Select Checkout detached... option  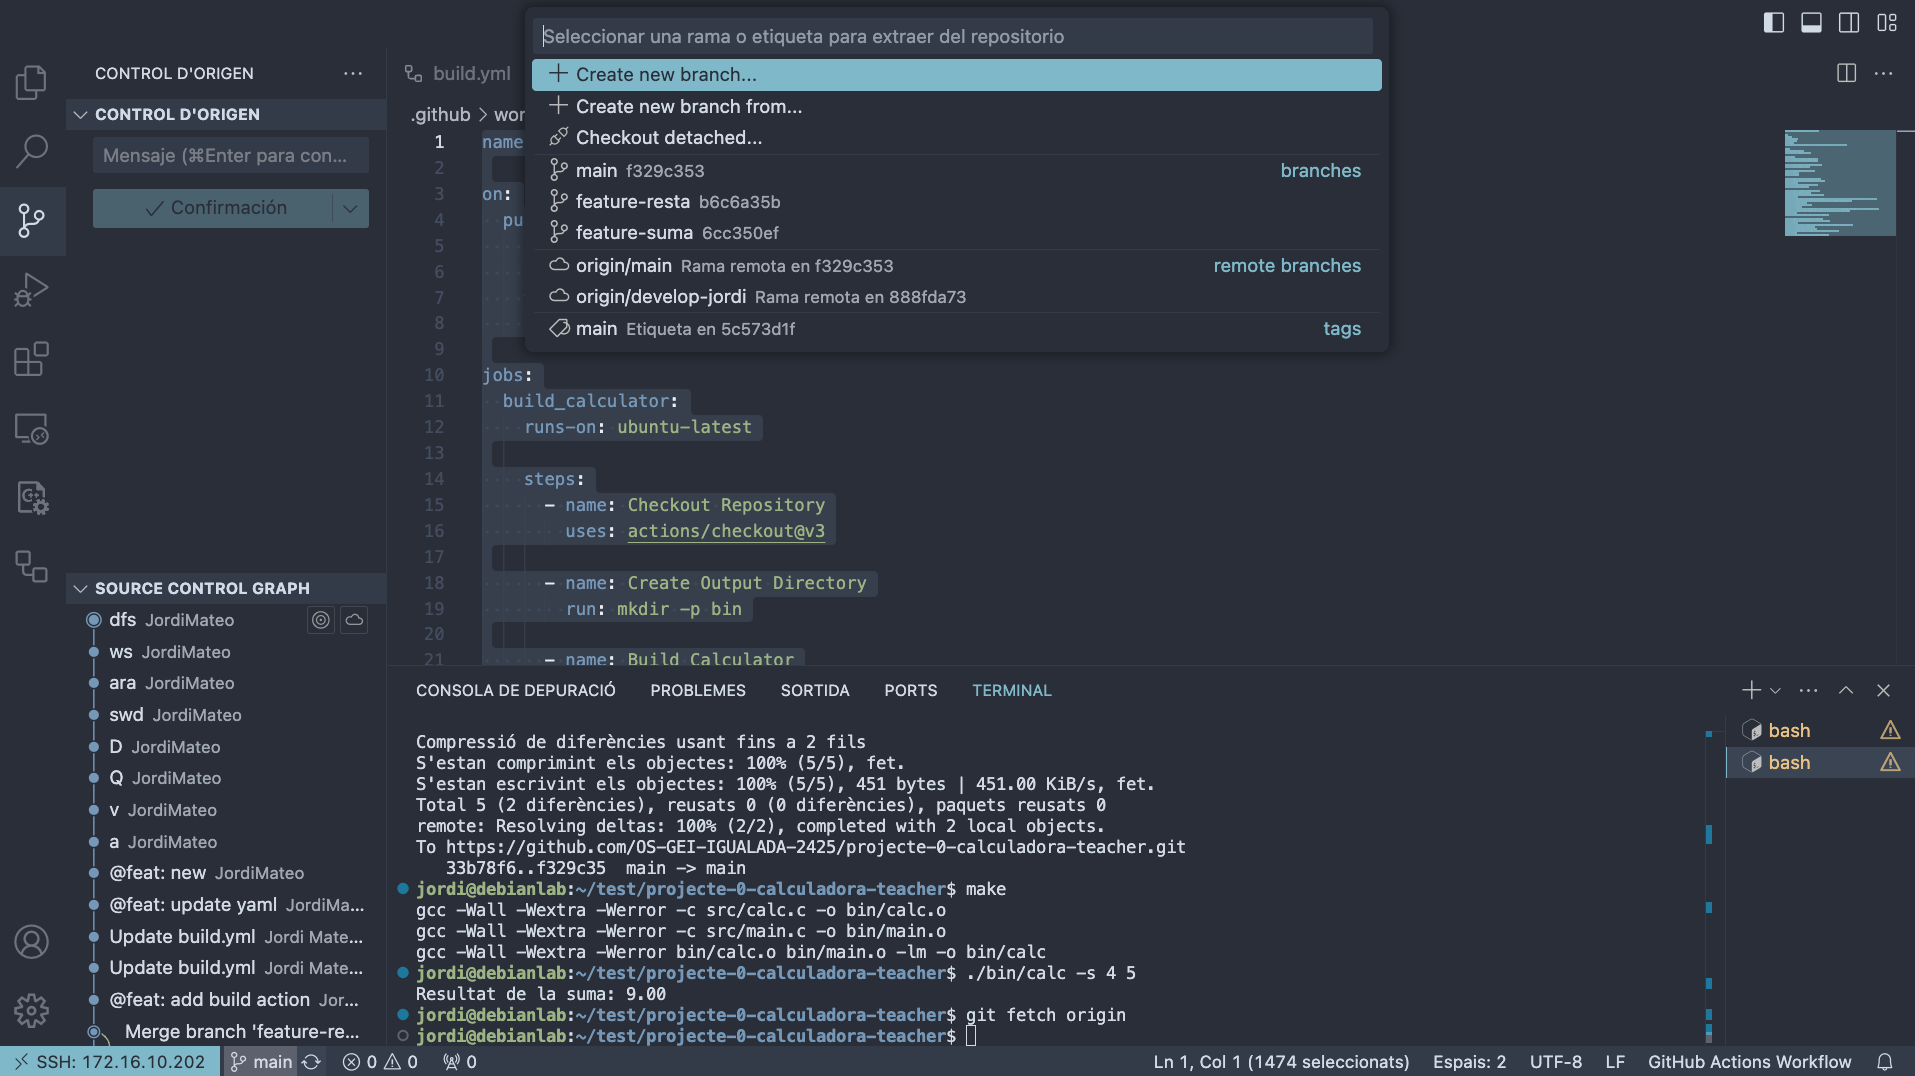[x=956, y=137]
